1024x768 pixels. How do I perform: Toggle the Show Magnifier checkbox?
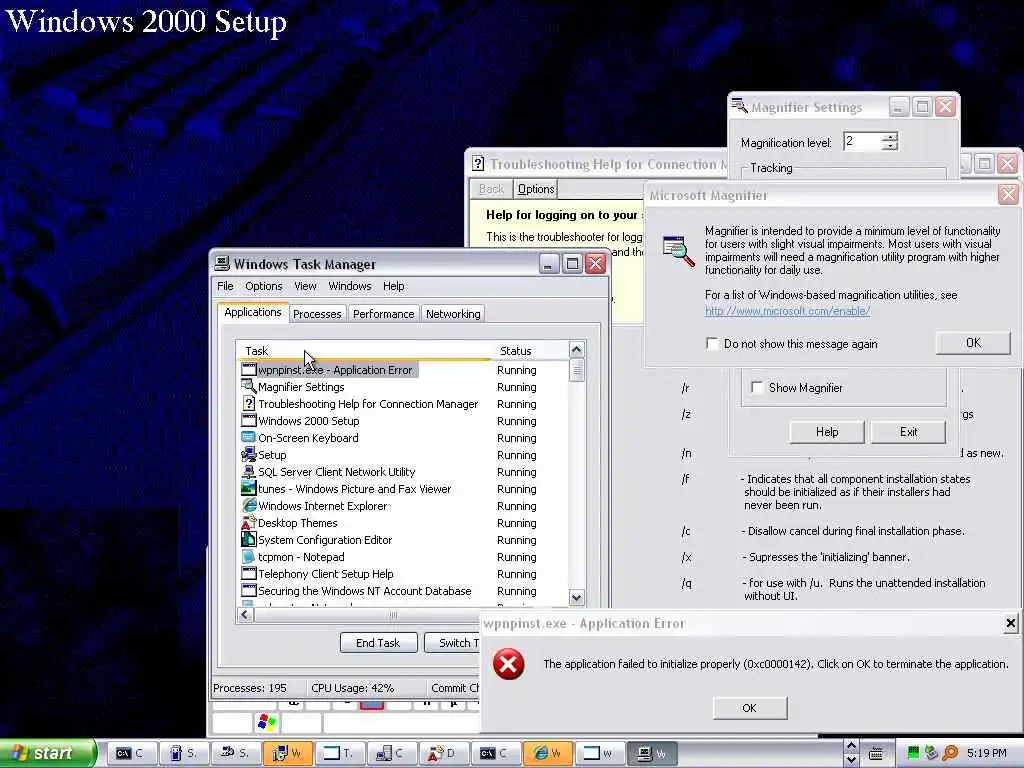[757, 387]
